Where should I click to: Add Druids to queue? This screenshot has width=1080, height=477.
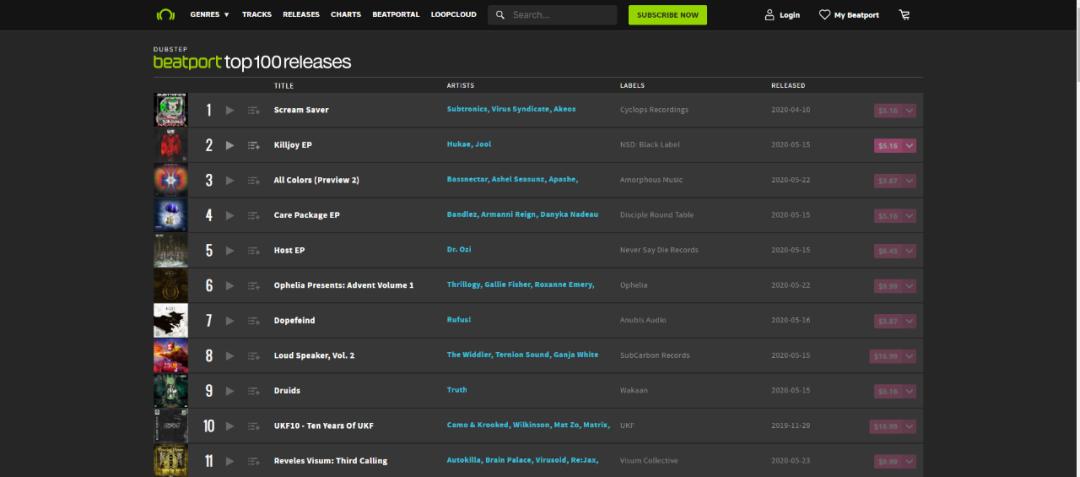pos(253,391)
